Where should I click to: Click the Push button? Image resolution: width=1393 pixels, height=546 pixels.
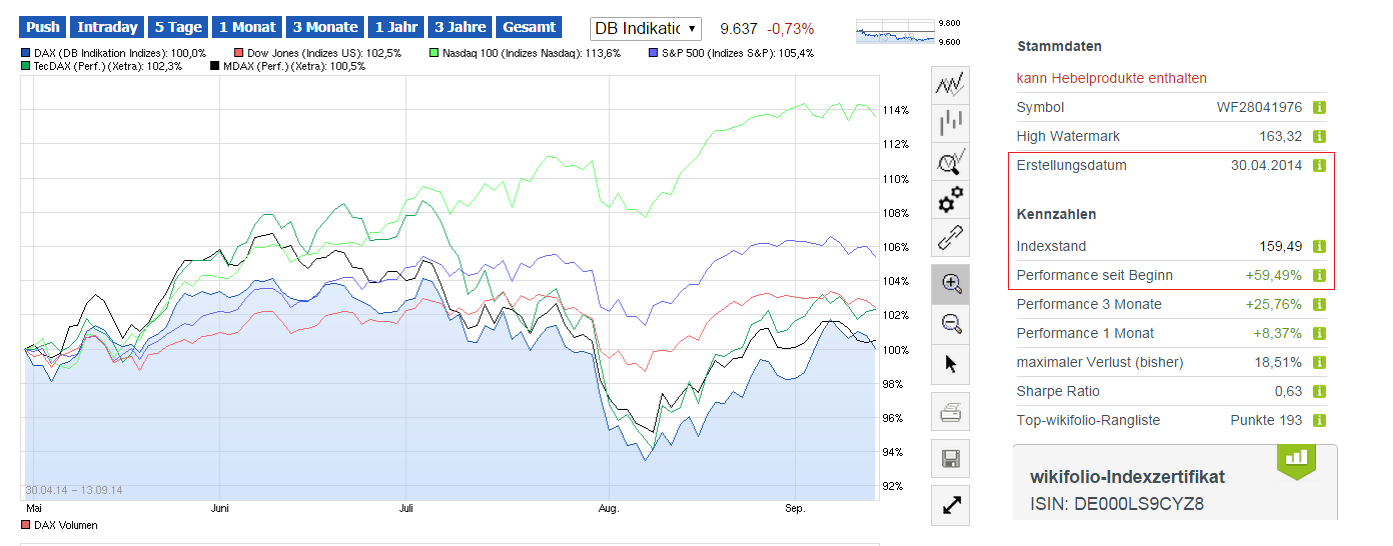(x=43, y=28)
